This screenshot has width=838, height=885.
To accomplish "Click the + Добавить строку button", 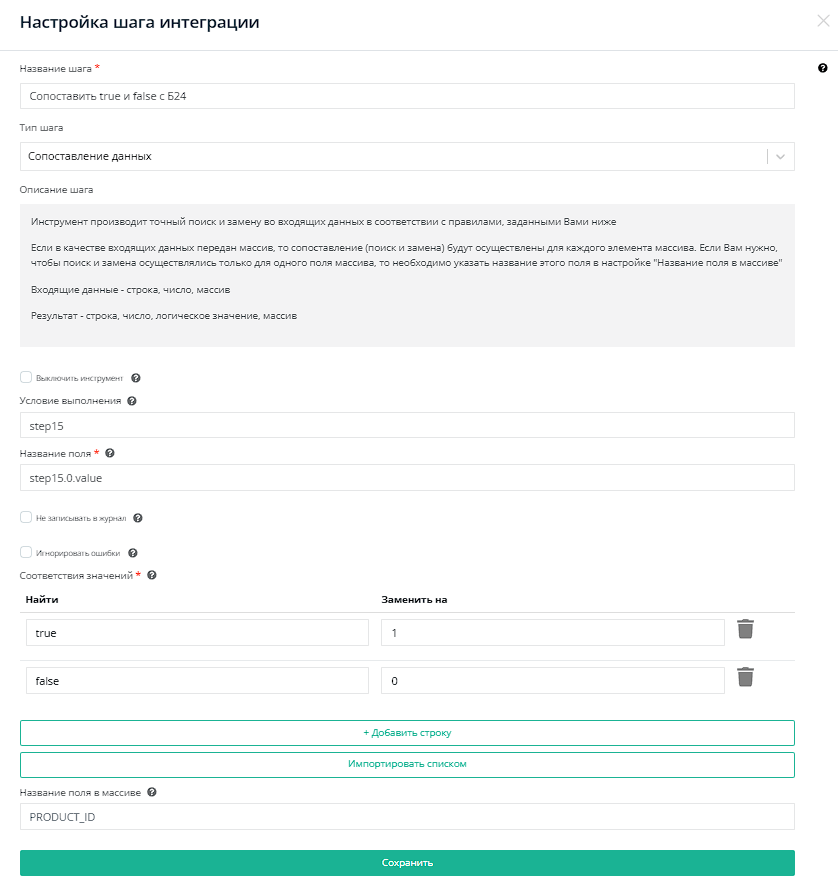I will [407, 733].
